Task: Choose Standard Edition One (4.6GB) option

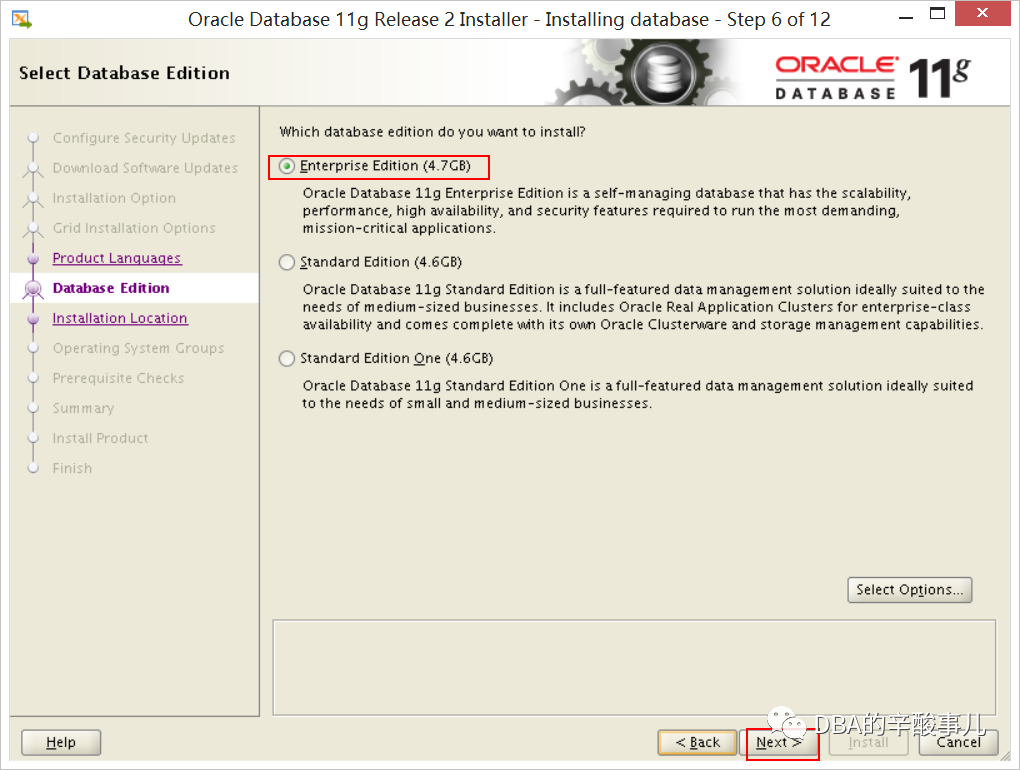Action: tap(287, 358)
